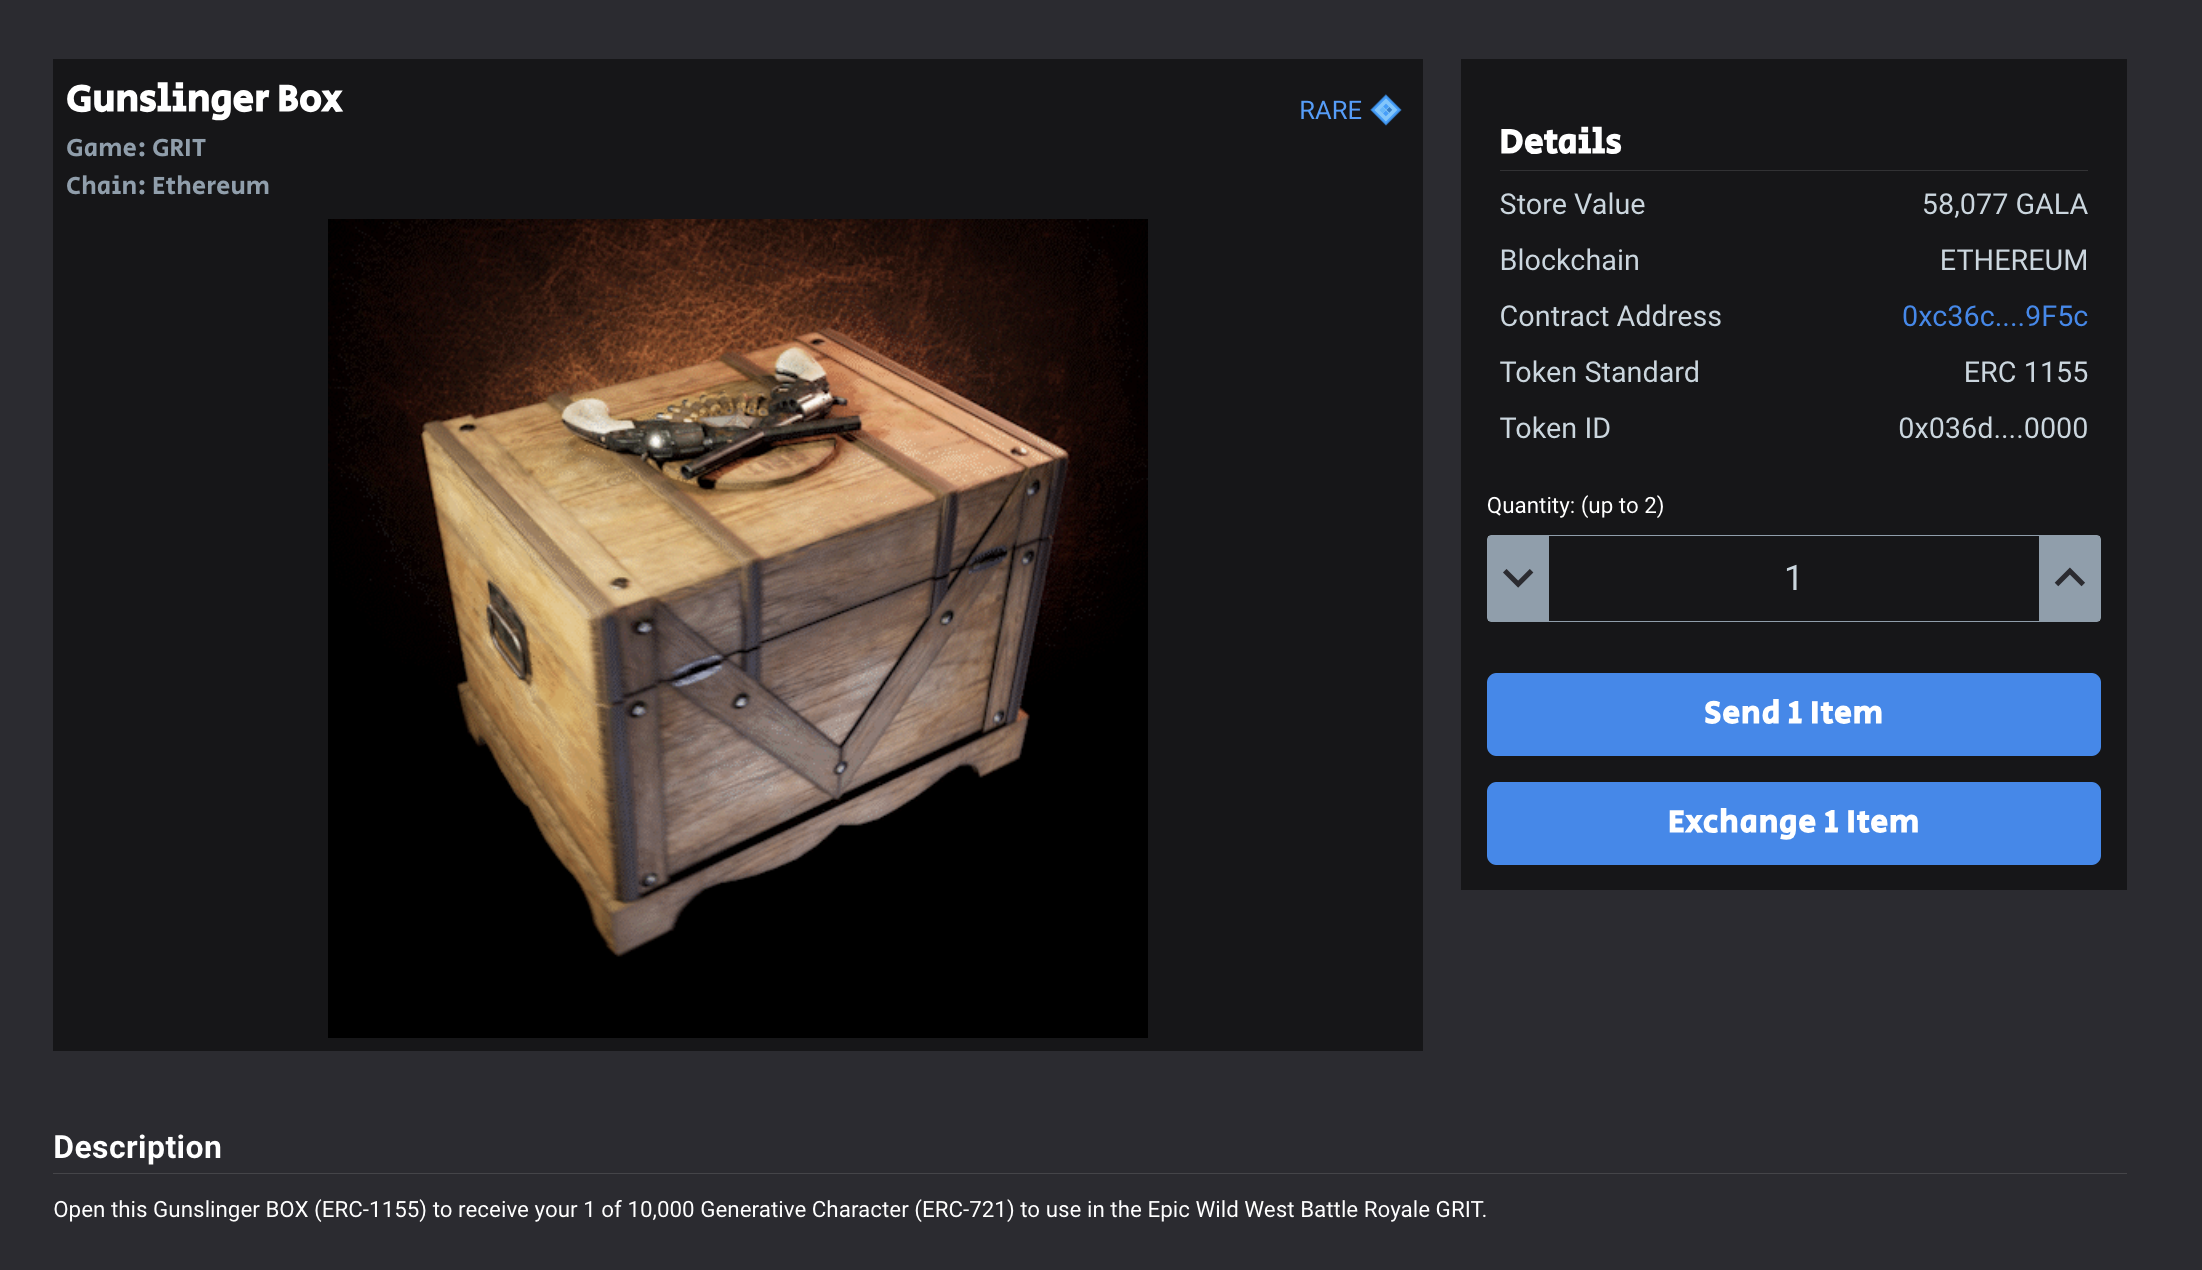Open the contract address link 0xc36c....9F5c
The image size is (2202, 1270).
[1994, 316]
